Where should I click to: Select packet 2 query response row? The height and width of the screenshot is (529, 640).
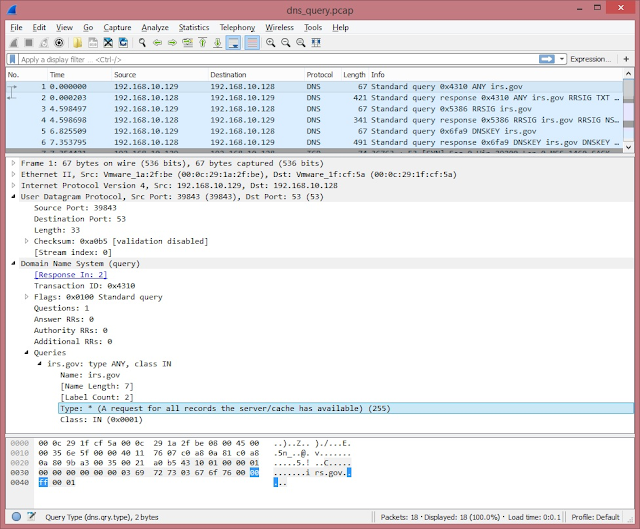pos(314,98)
